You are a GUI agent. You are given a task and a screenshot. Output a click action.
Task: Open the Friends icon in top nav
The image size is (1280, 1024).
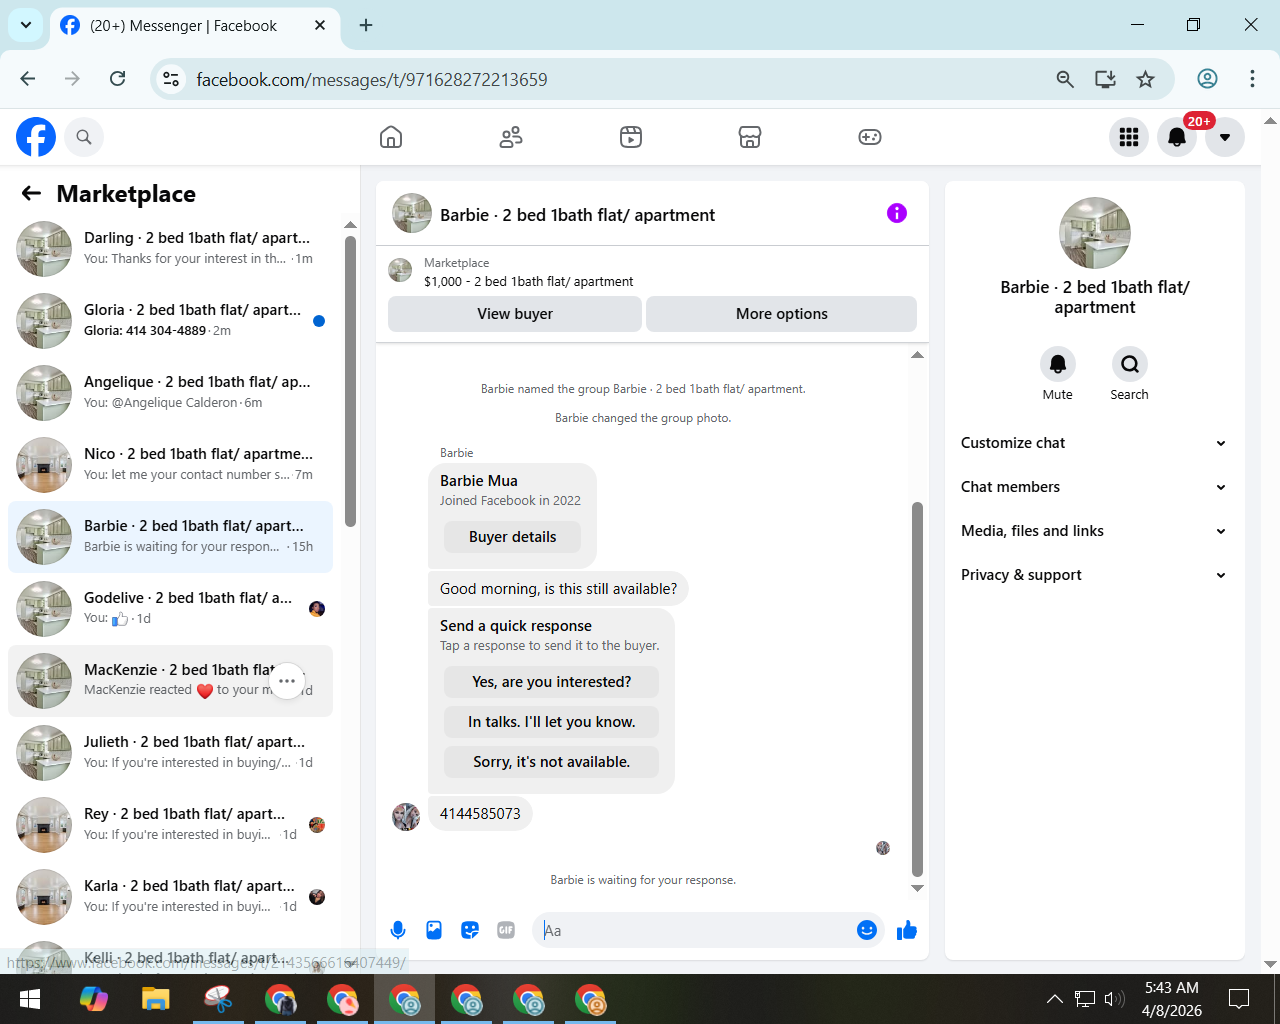[511, 137]
